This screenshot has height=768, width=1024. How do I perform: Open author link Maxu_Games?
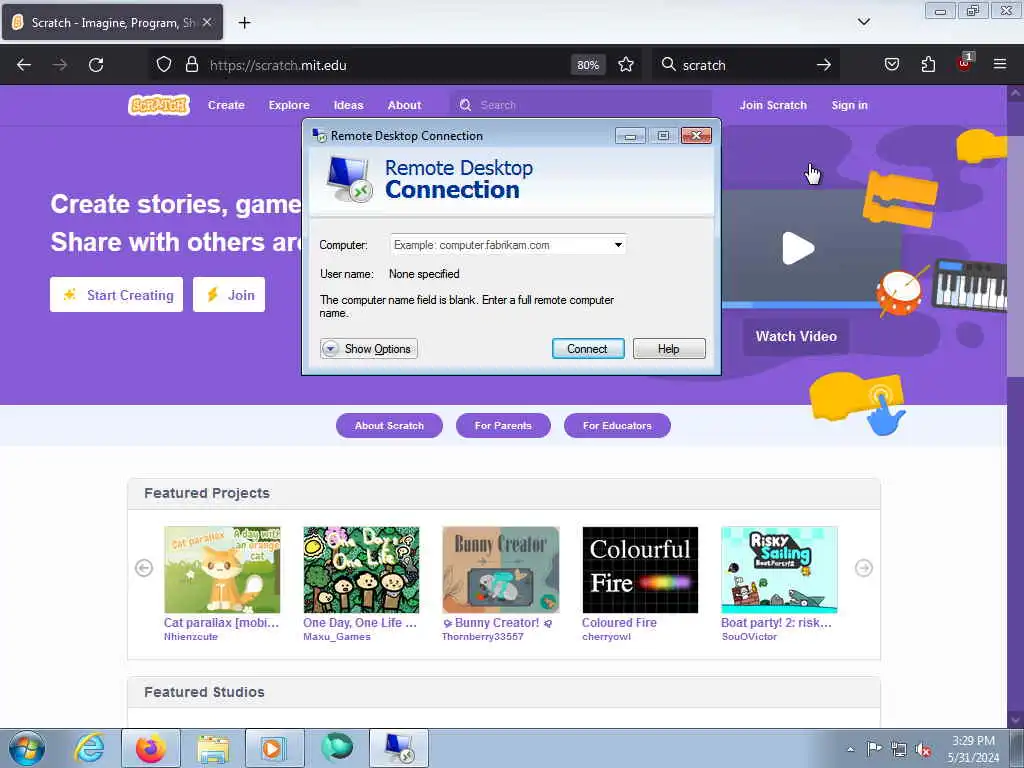[337, 637]
